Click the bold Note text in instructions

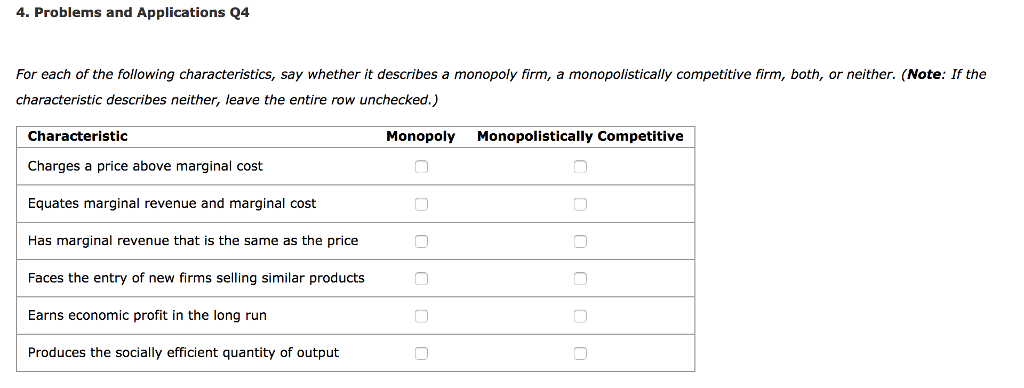(924, 74)
